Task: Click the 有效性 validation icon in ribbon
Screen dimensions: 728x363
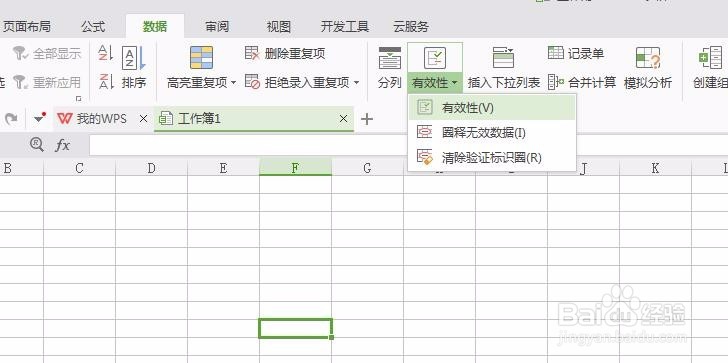Action: [435, 58]
